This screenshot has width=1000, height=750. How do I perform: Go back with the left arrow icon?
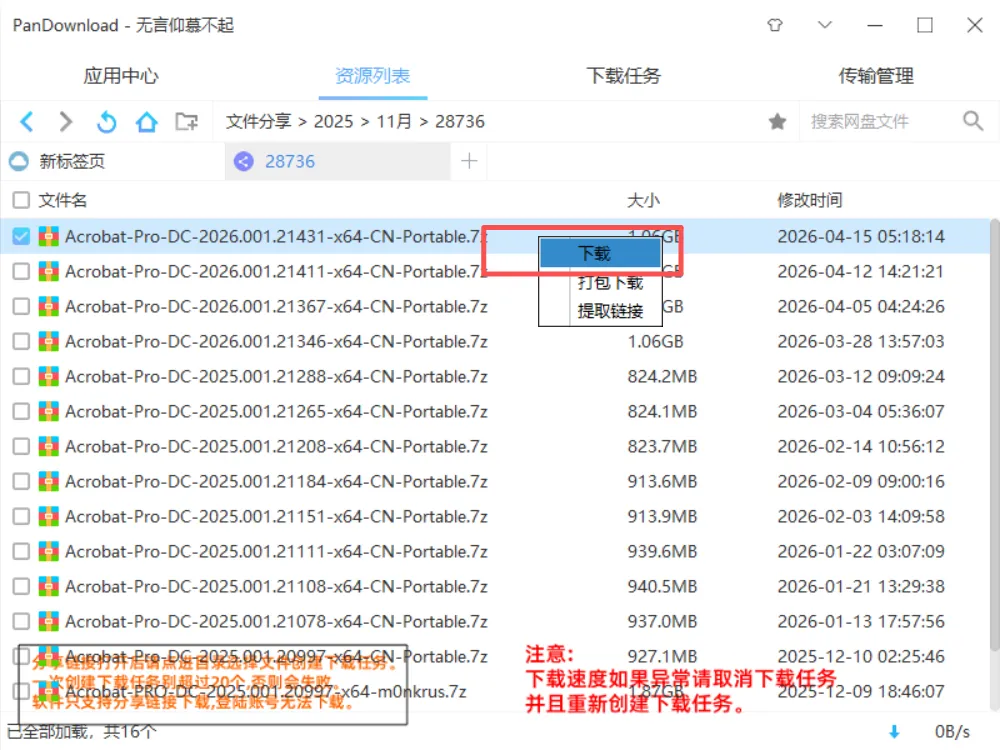[27, 121]
